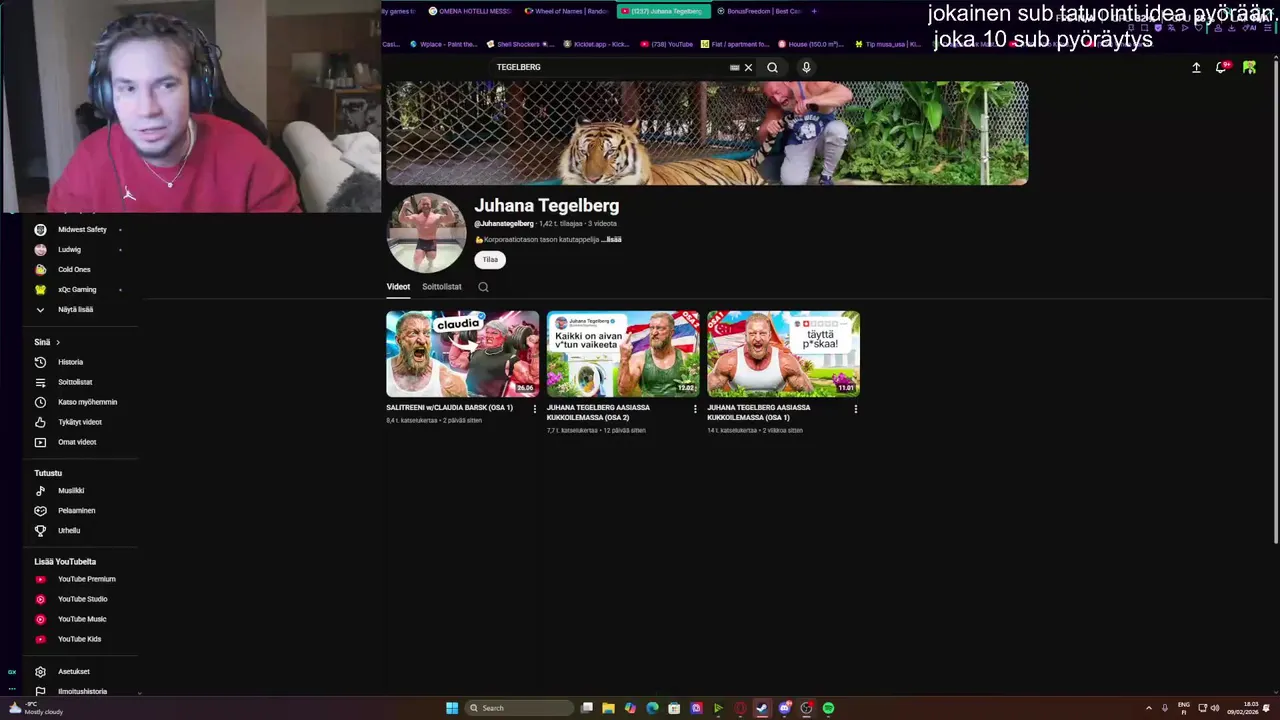Screen dimensions: 1280x720
Task: Open SALITREENI w/CLAUDIA BARSK video thumbnail
Action: (463, 354)
